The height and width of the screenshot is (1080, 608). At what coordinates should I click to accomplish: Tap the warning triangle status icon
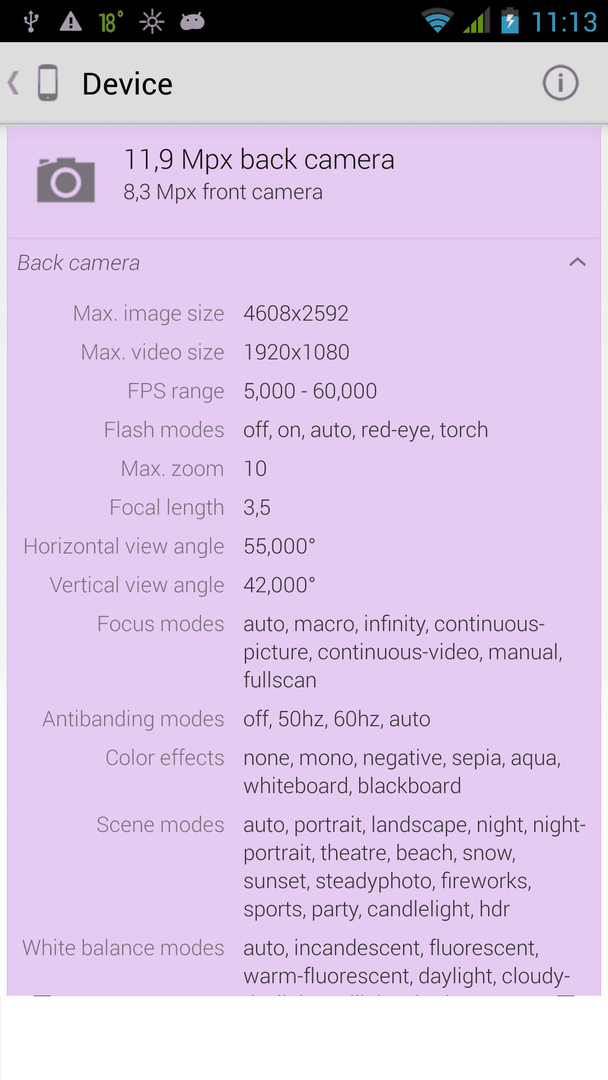coord(70,22)
